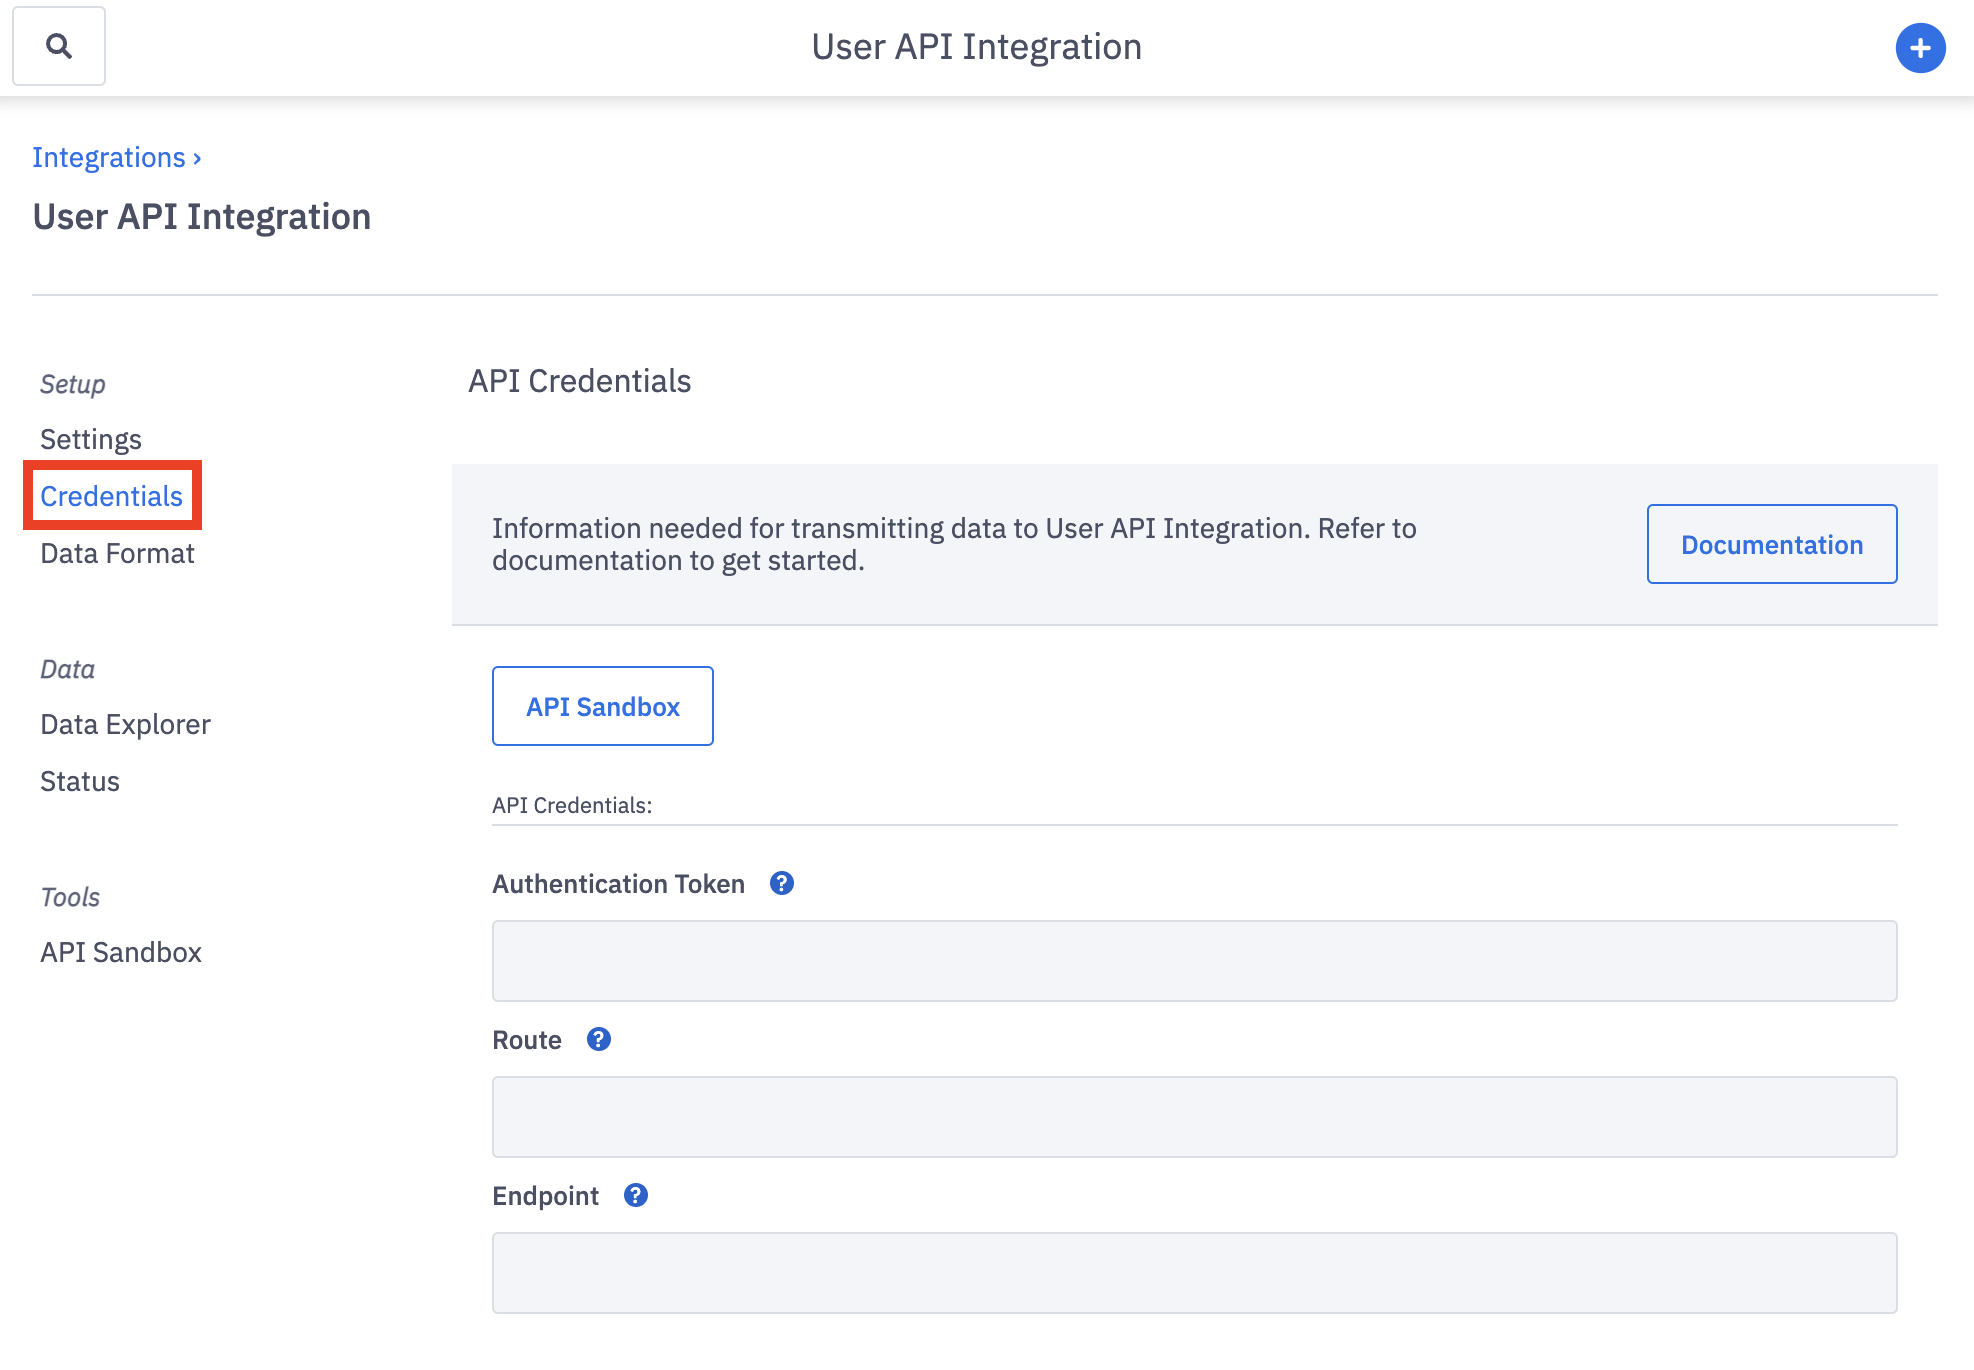Open Endpoint help question icon
This screenshot has width=1974, height=1370.
tap(636, 1195)
